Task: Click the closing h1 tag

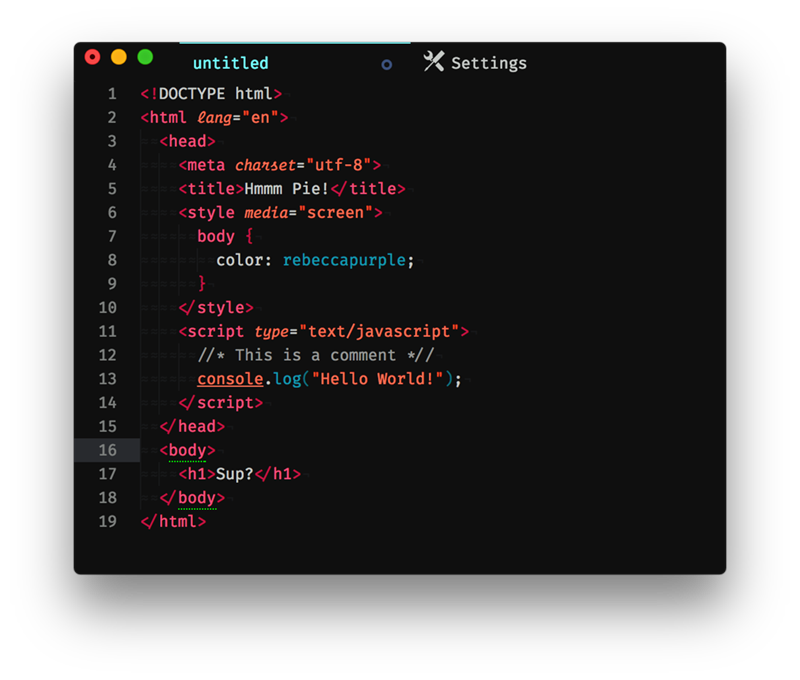Action: [x=278, y=474]
